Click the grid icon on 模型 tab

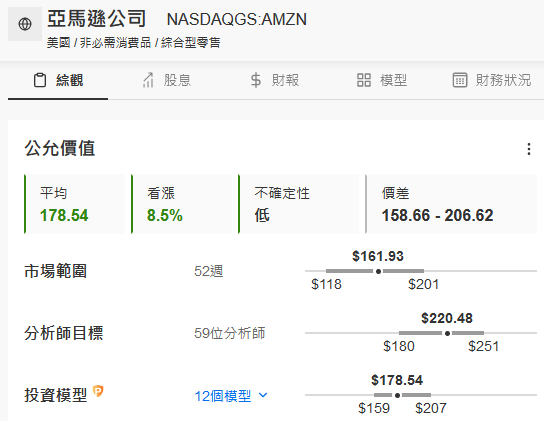click(x=364, y=80)
